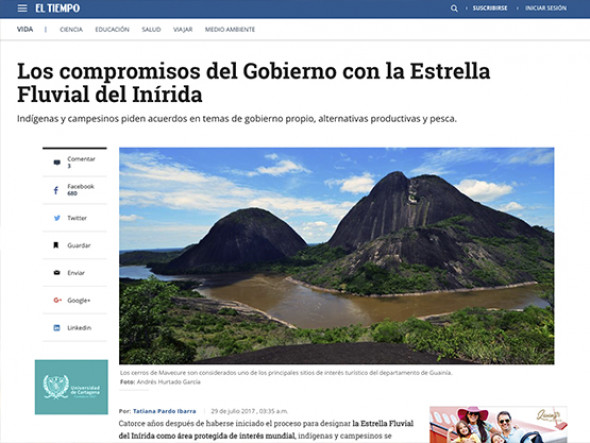Viewport: 590px width, 443px height.
Task: Go to the Salud section
Action: click(x=151, y=29)
